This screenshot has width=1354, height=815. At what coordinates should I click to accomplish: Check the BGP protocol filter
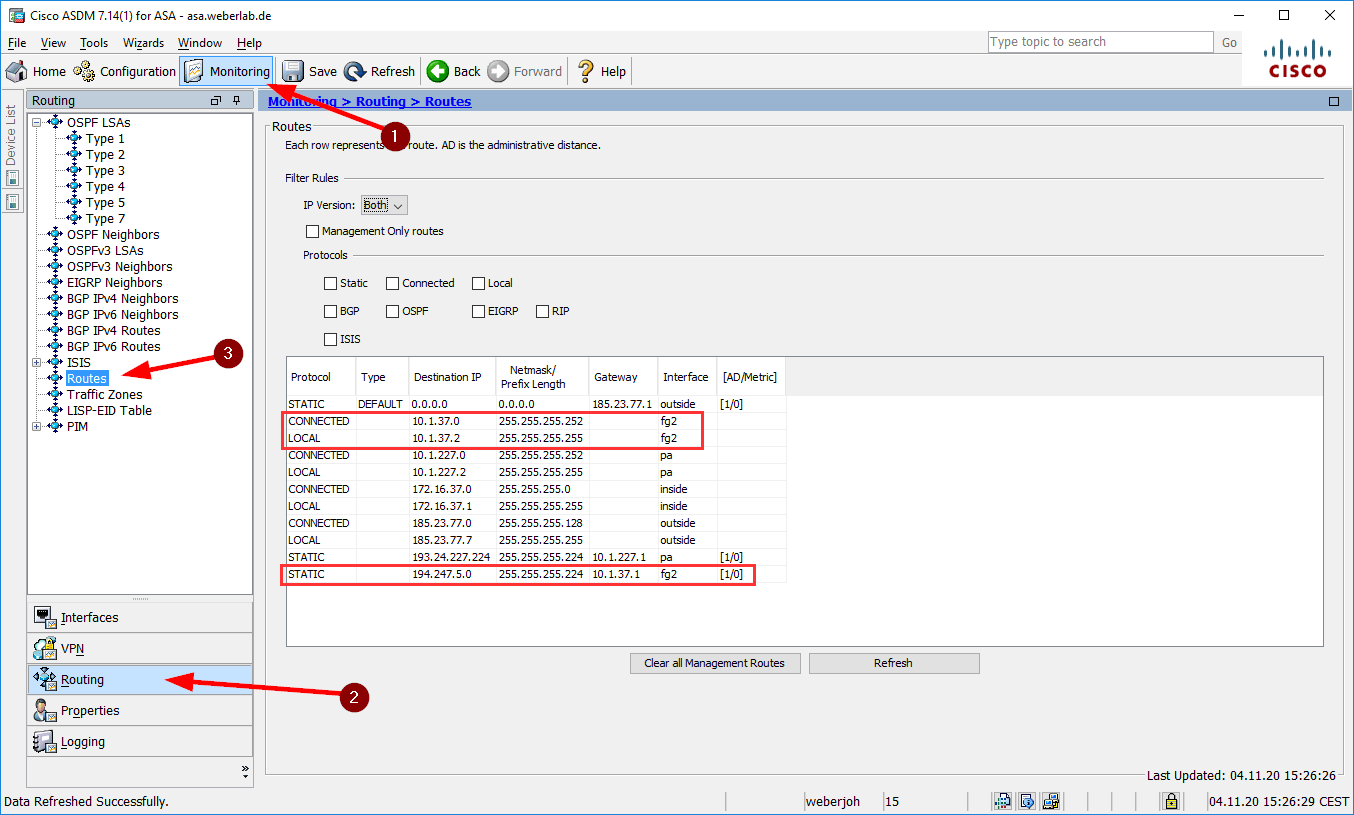pyautogui.click(x=330, y=311)
